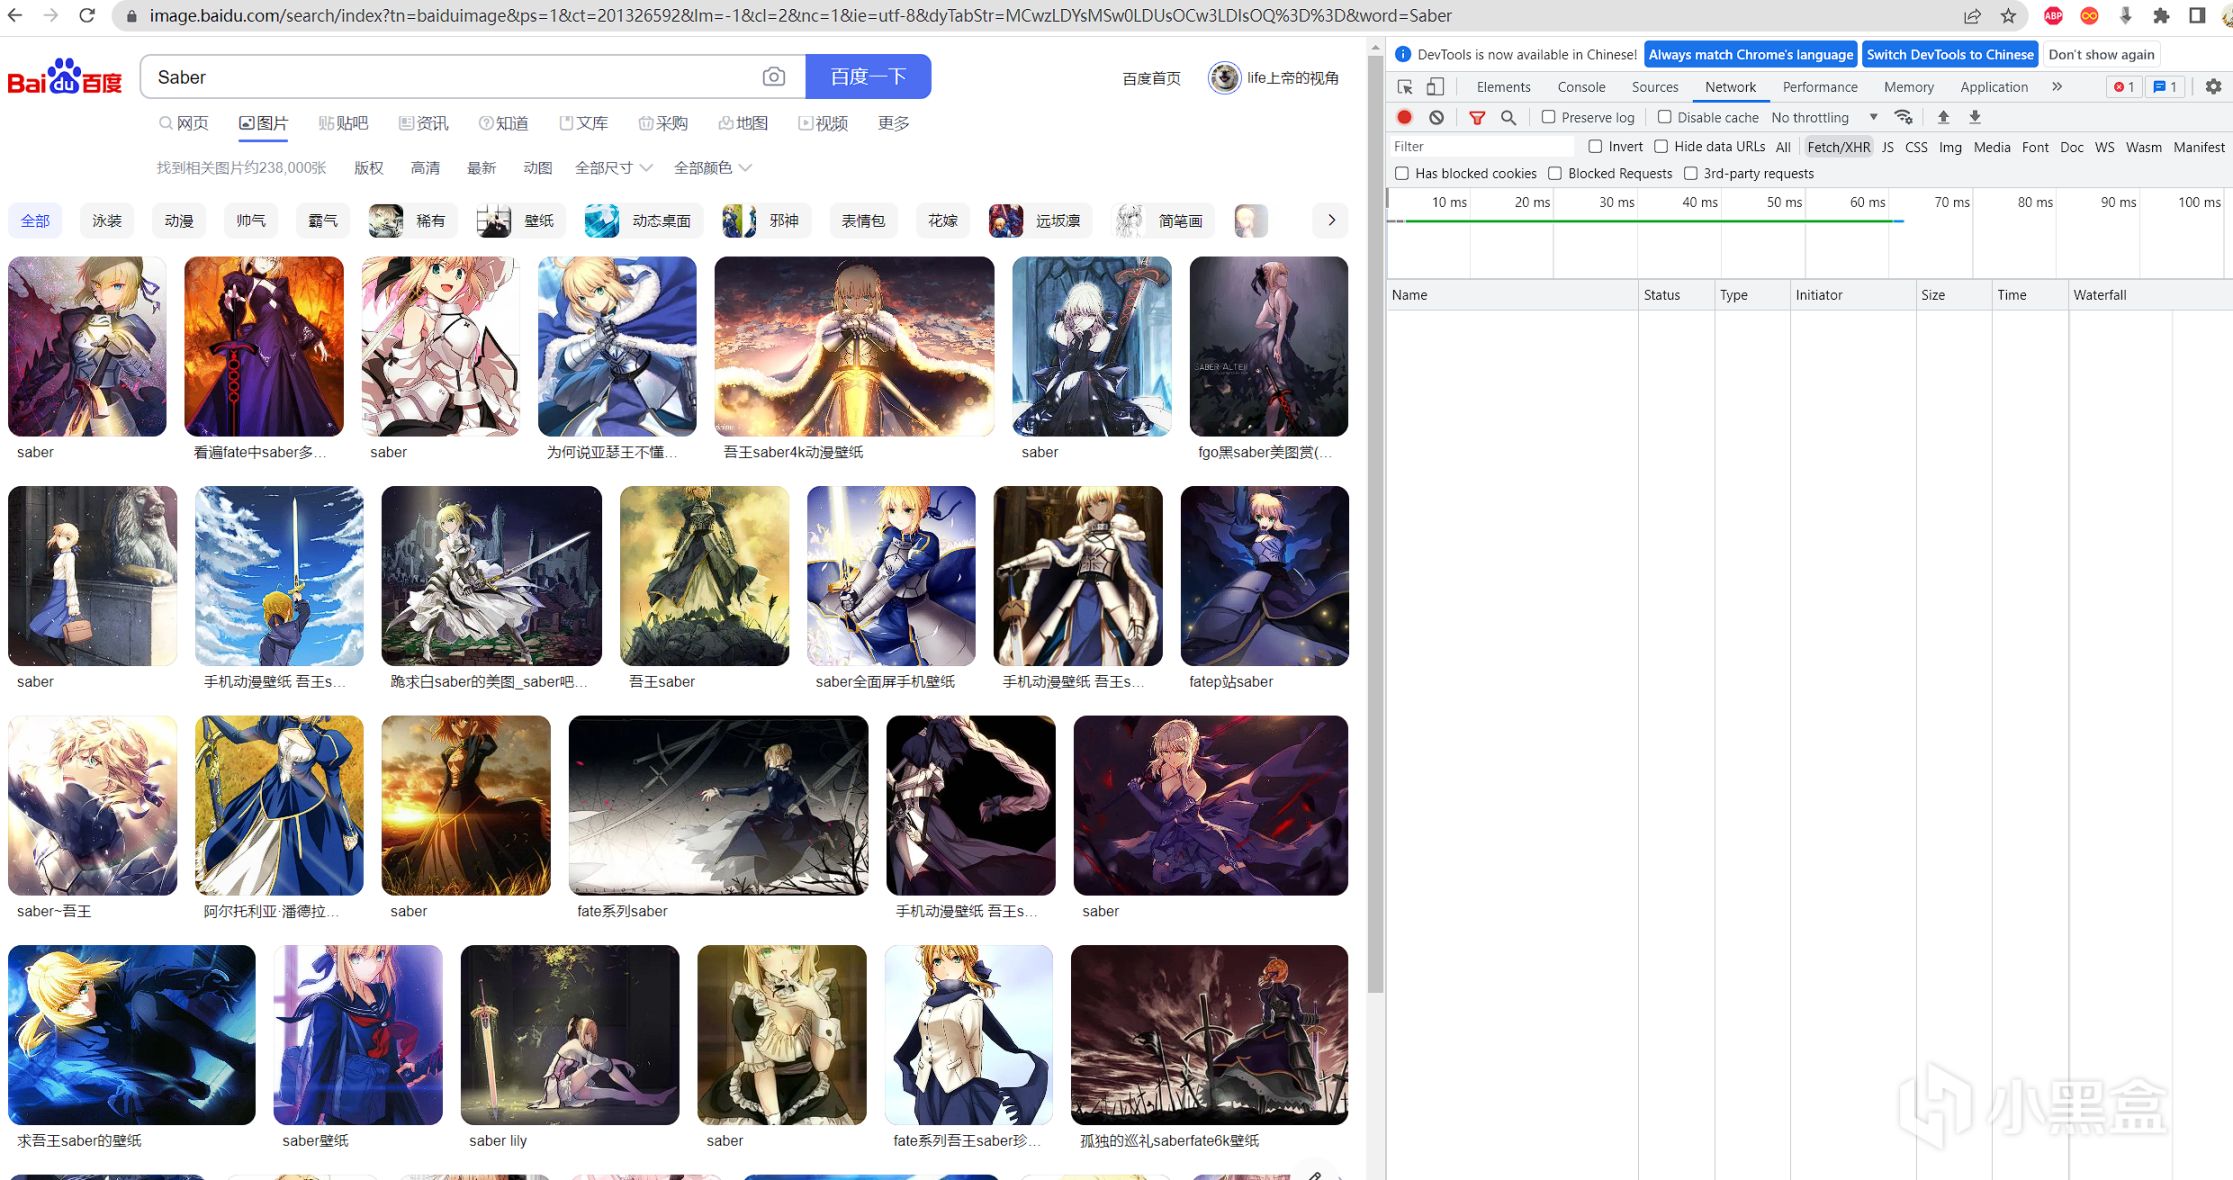Click the DevTools inspect element icon

pos(1405,87)
